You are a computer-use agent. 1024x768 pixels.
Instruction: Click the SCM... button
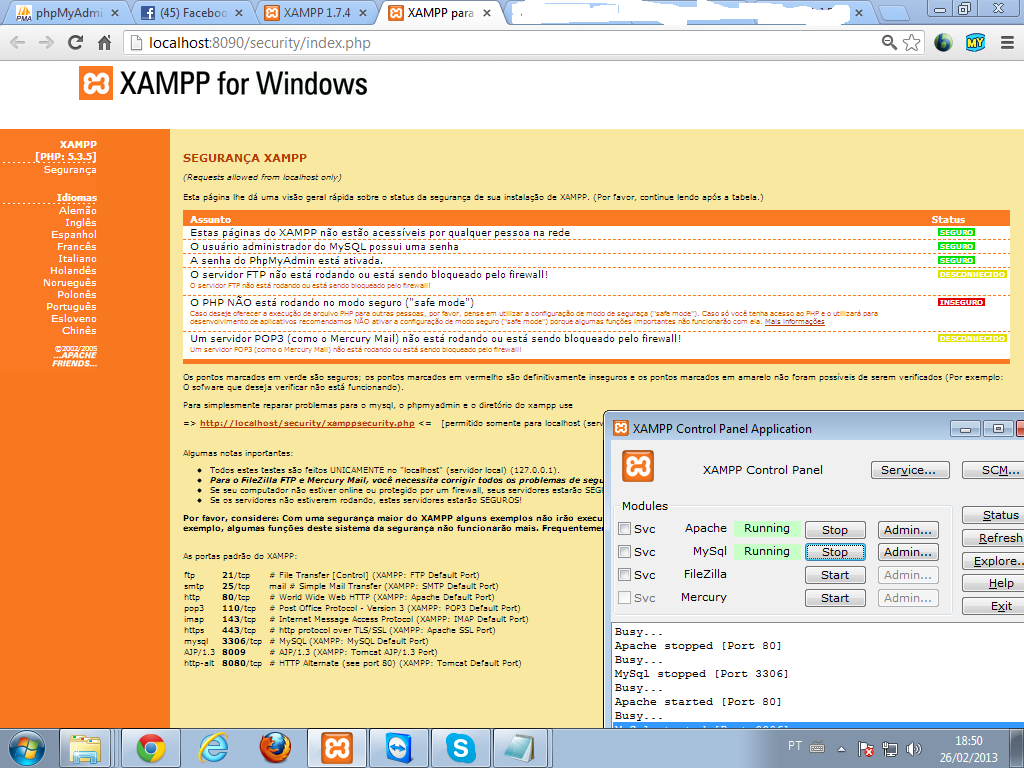click(994, 470)
